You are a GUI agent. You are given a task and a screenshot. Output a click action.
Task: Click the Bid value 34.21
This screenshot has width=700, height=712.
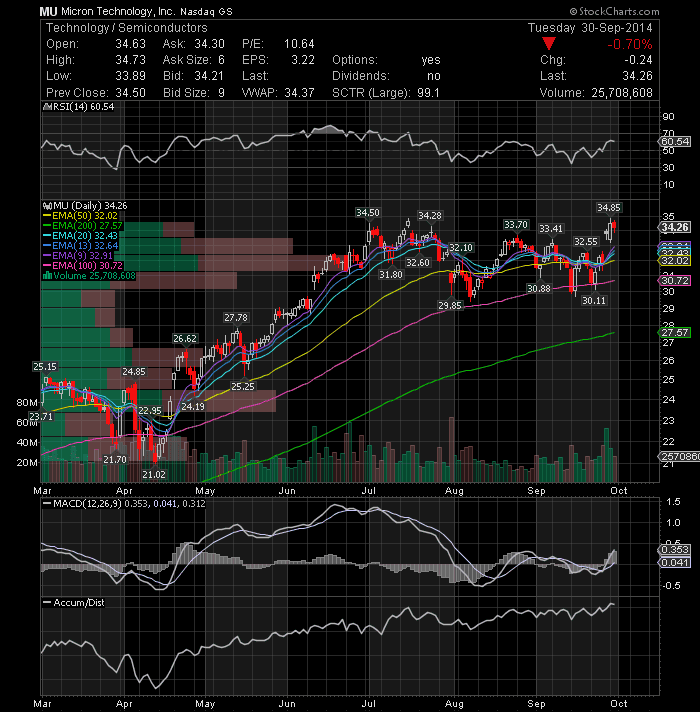[x=209, y=76]
